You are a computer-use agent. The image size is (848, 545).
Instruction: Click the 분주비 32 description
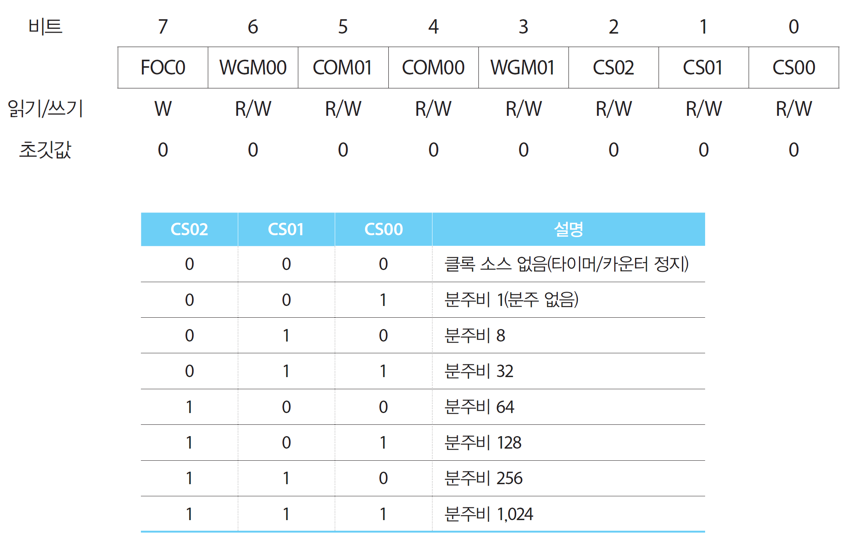click(479, 371)
